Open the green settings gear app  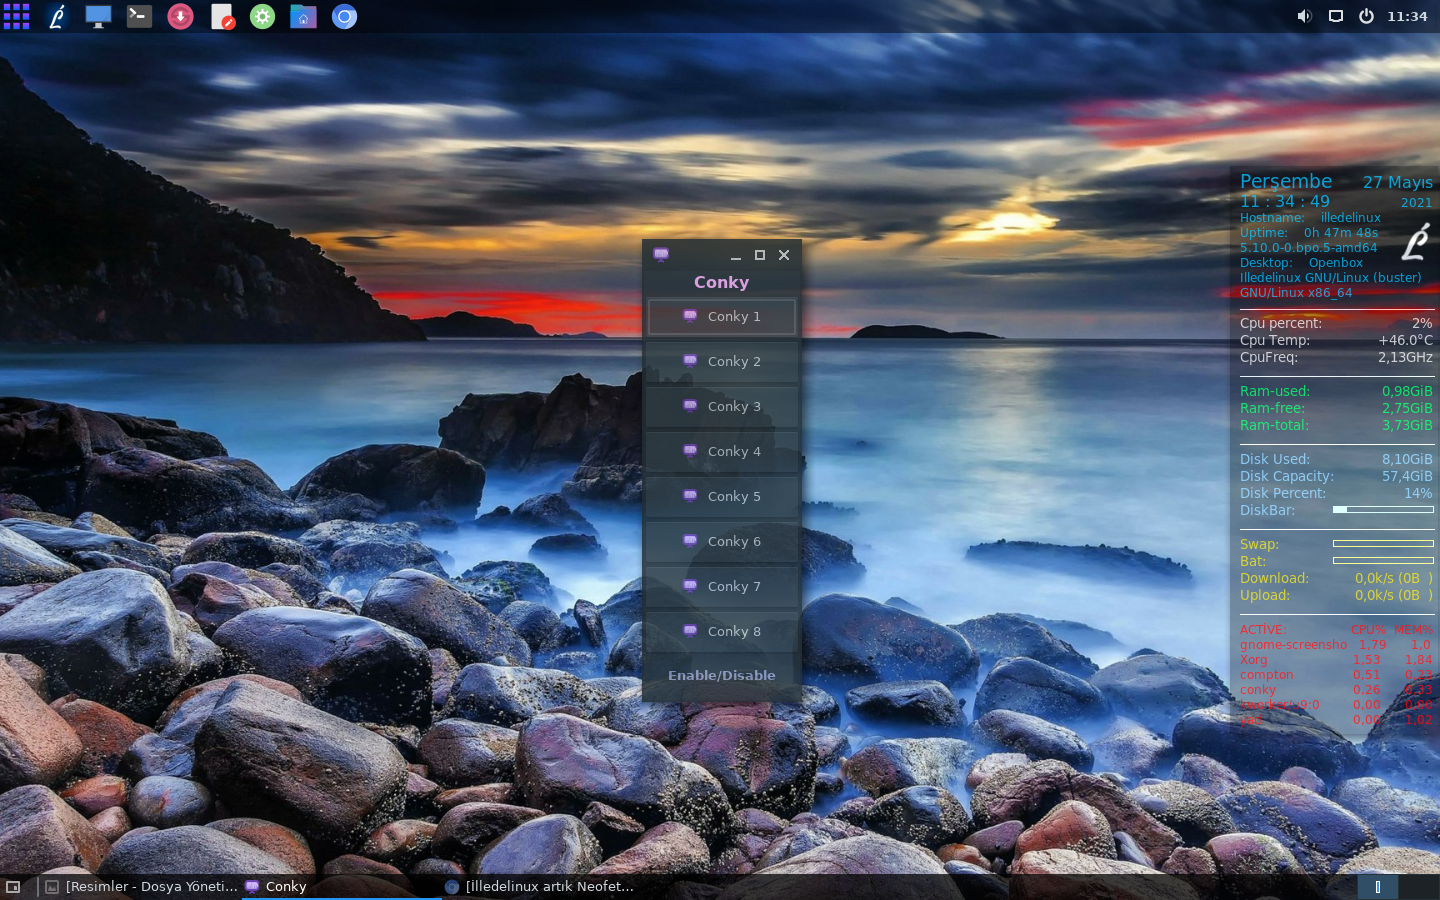[262, 16]
